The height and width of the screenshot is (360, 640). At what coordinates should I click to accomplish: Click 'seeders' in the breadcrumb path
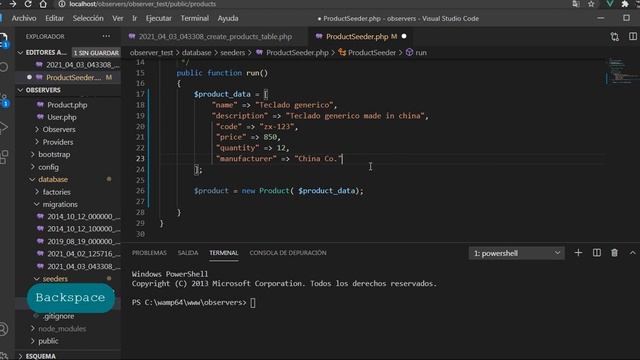pyautogui.click(x=233, y=53)
